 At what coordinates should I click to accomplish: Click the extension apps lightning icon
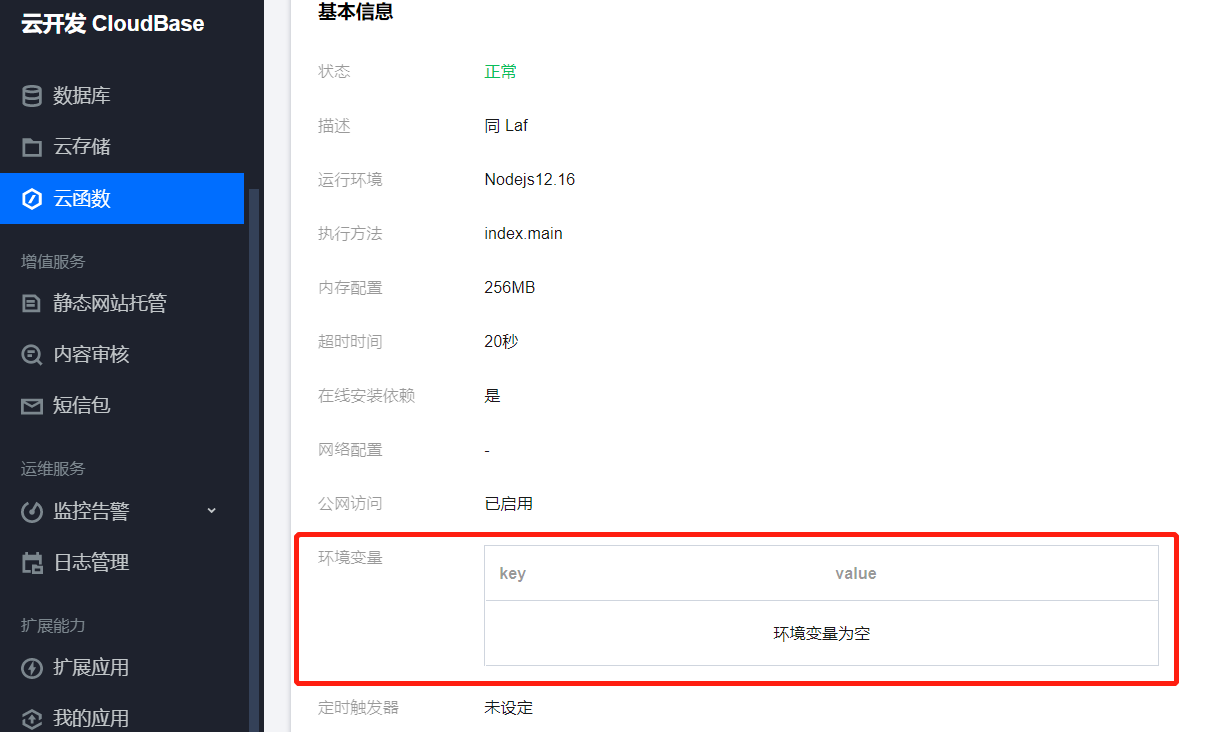(32, 667)
